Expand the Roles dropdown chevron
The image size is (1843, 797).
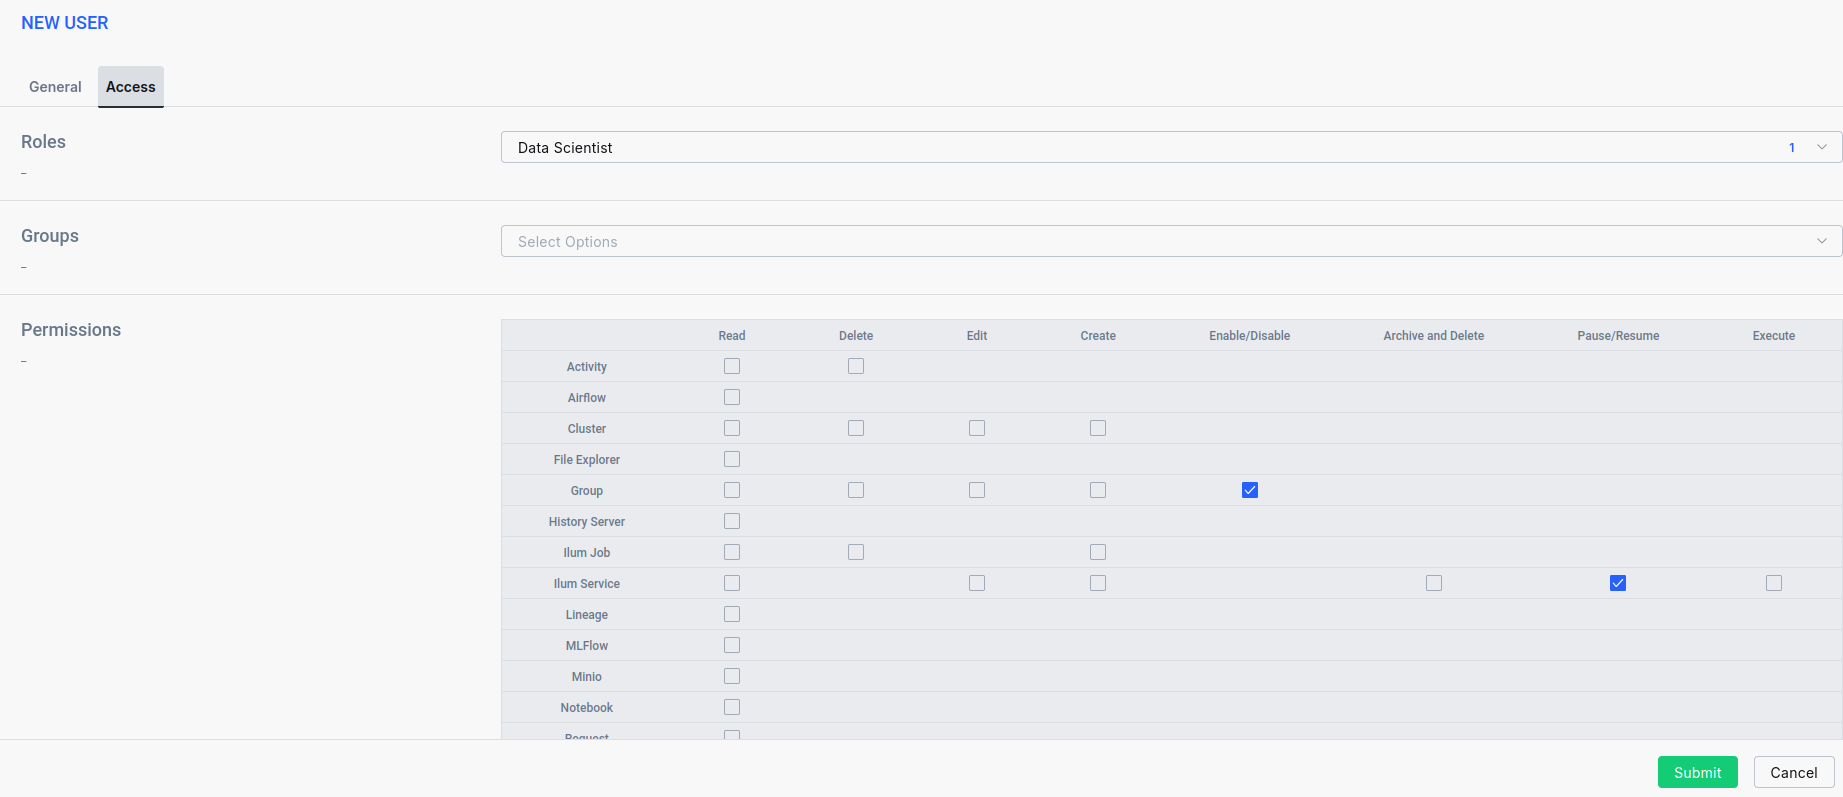tap(1821, 147)
